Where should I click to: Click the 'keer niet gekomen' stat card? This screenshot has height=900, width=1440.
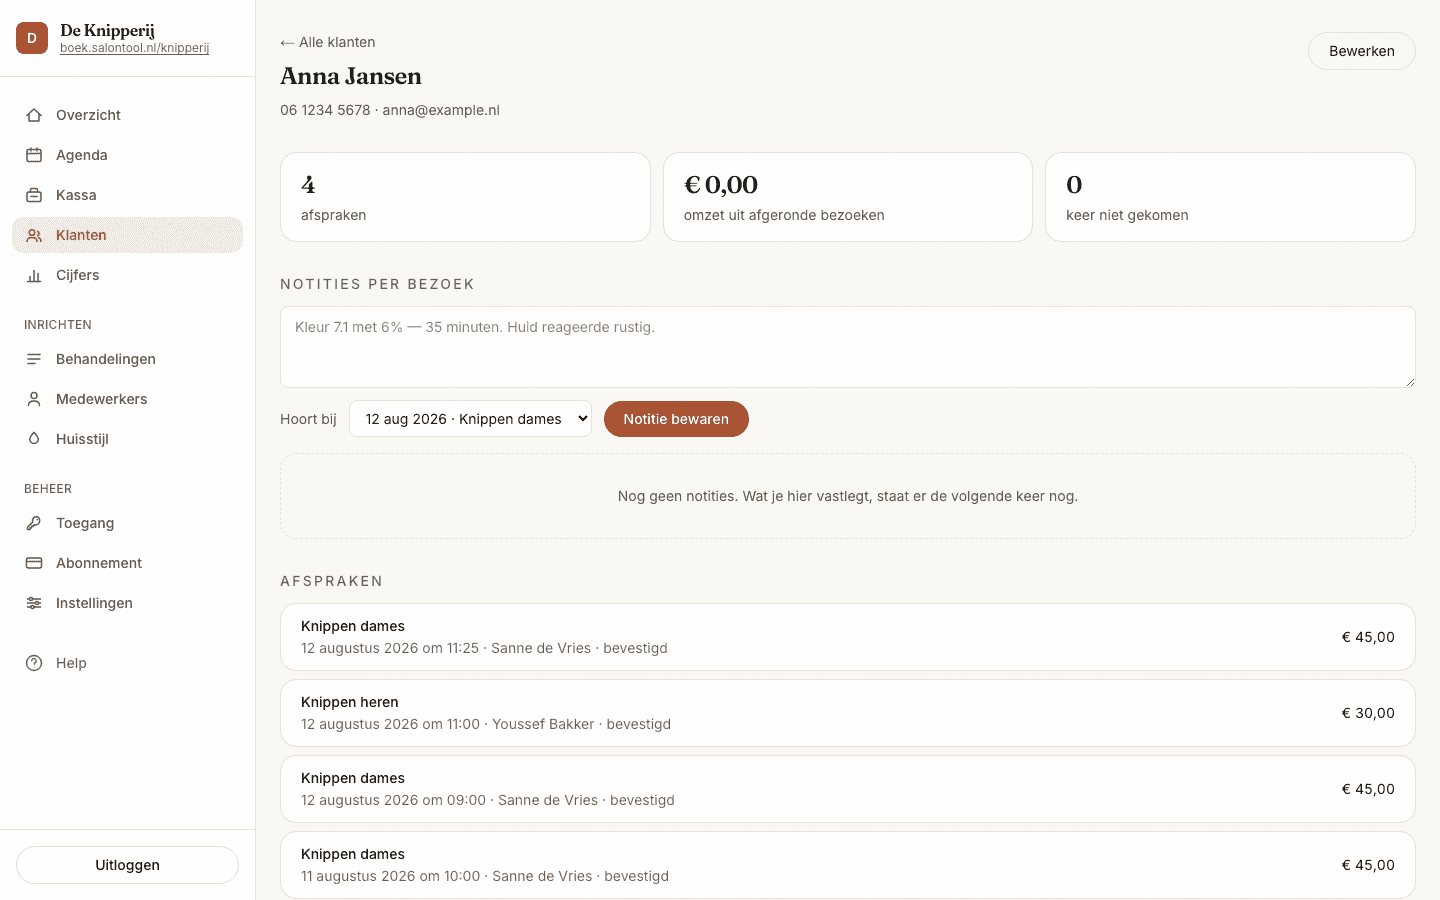click(x=1230, y=197)
